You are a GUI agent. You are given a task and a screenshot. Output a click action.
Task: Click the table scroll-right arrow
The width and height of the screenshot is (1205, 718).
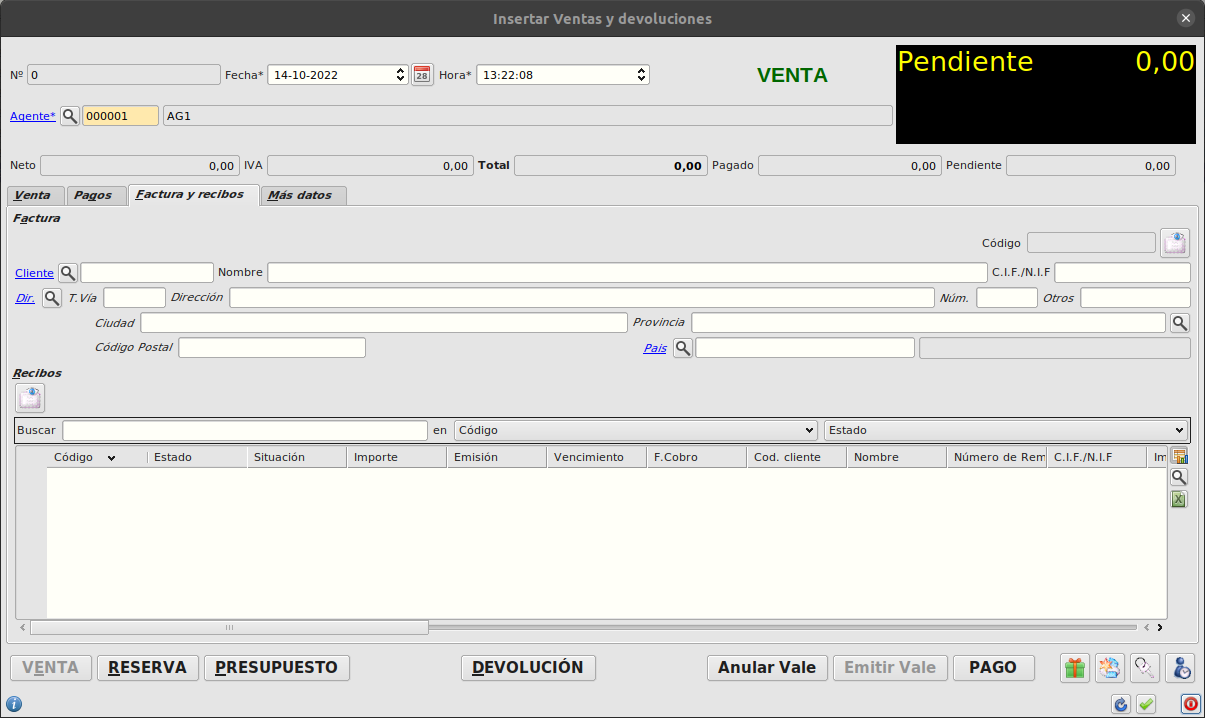pyautogui.click(x=1160, y=628)
